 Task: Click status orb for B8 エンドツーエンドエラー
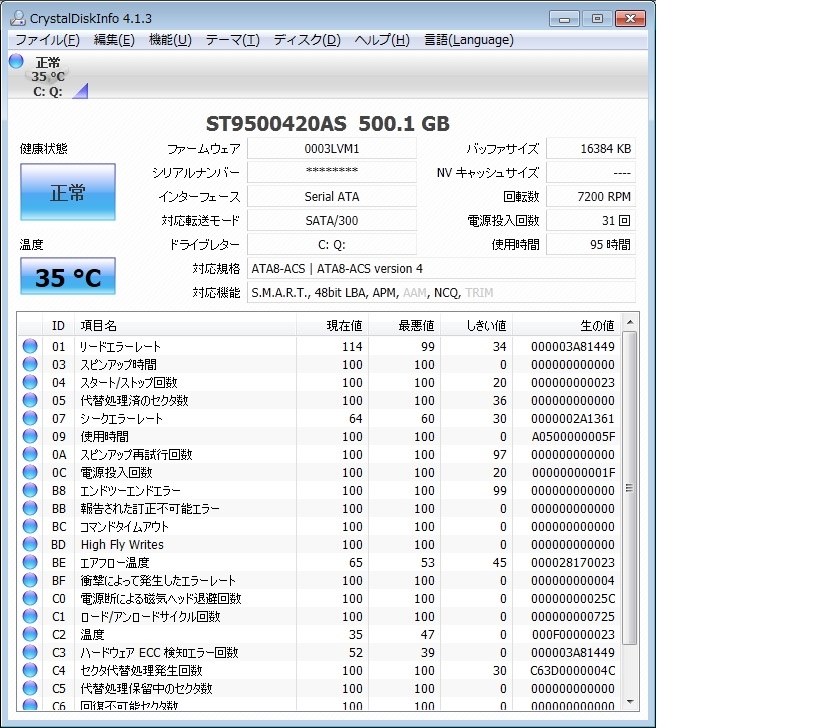click(x=30, y=490)
